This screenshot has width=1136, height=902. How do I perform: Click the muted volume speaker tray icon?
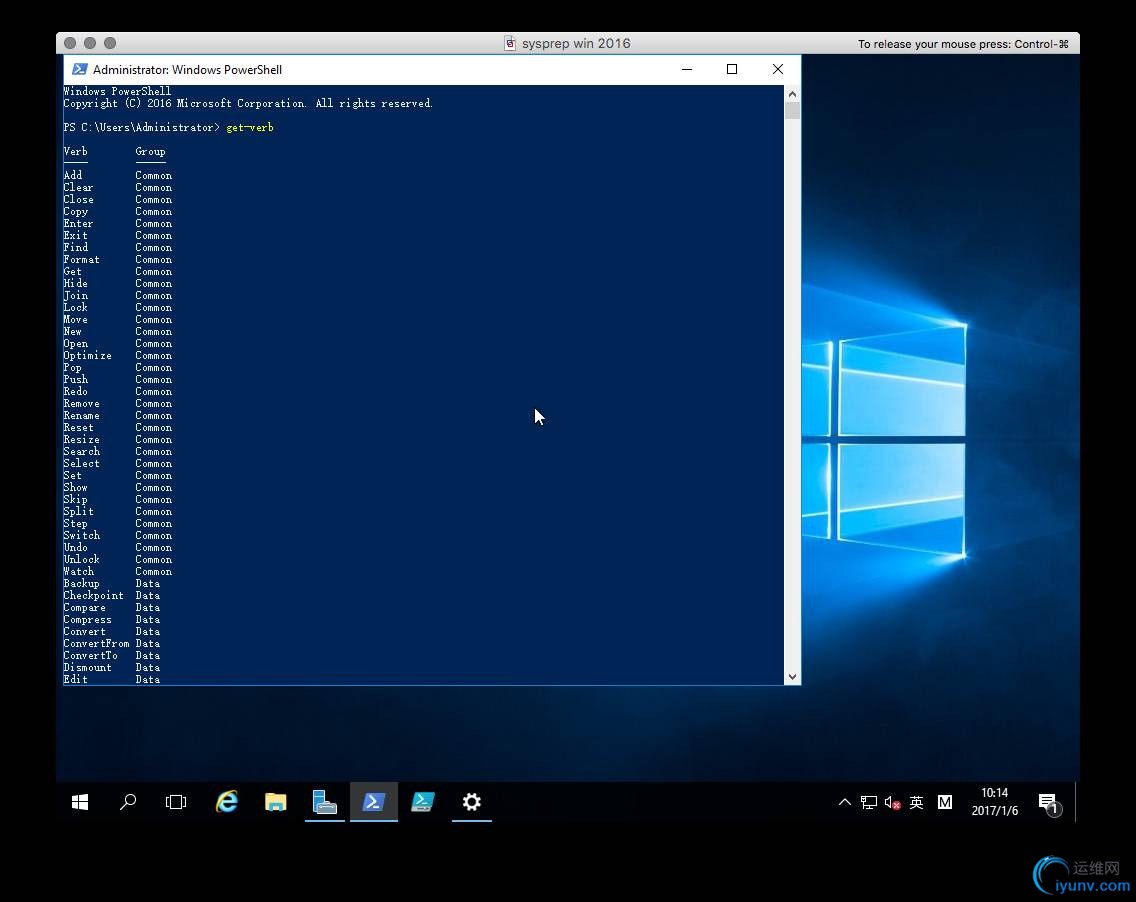point(893,802)
